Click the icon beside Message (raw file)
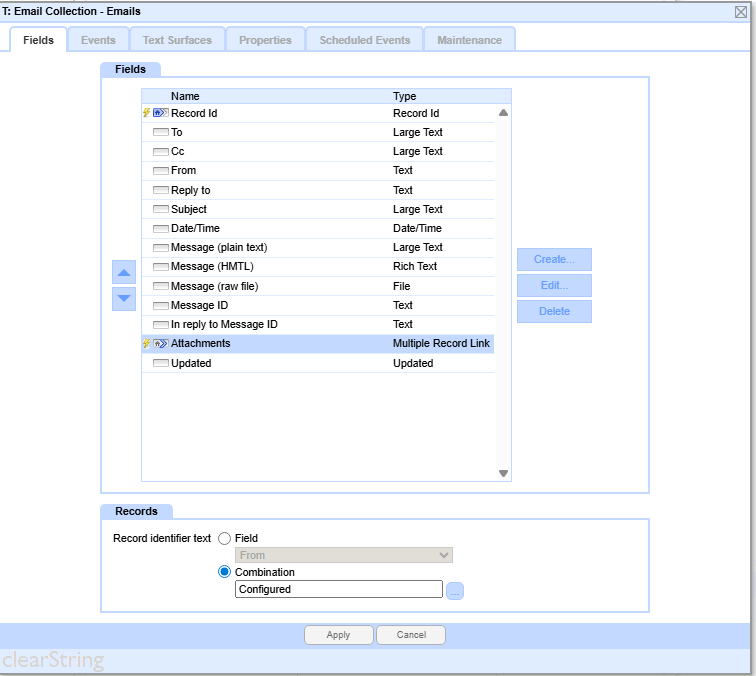 (160, 286)
